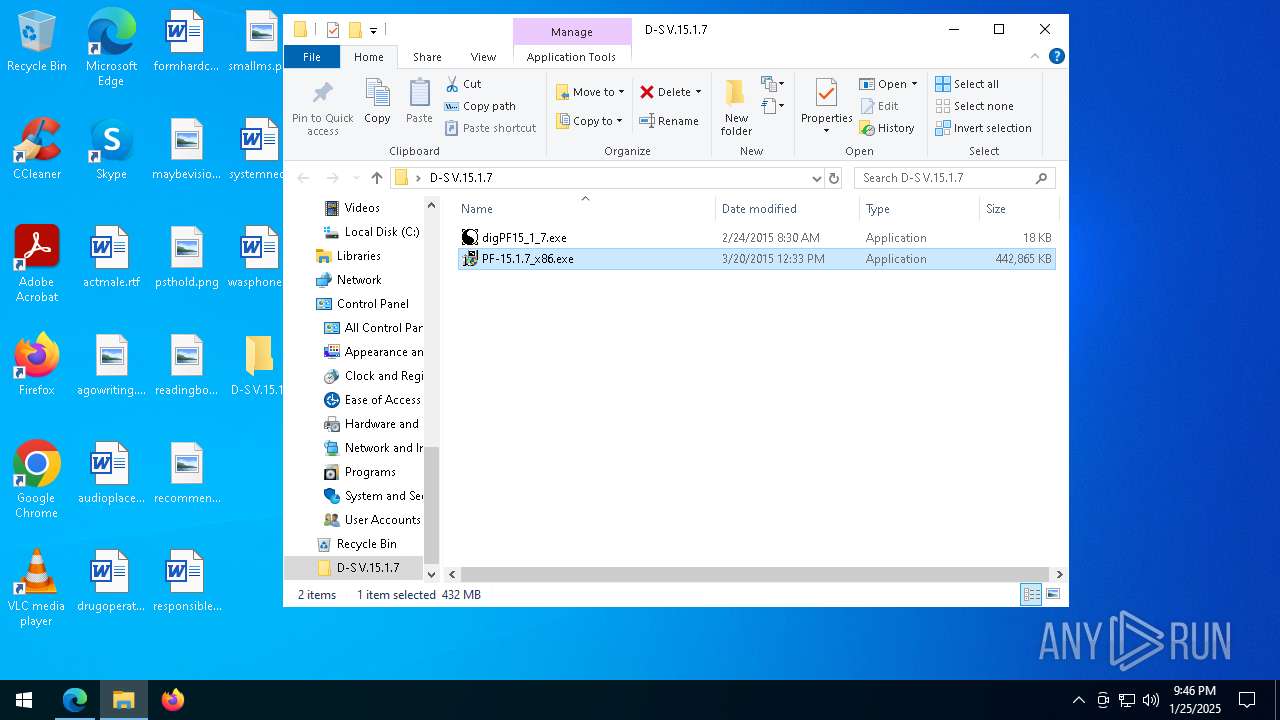Expand the address bar history dropdown
Image resolution: width=1280 pixels, height=720 pixels.
click(816, 178)
